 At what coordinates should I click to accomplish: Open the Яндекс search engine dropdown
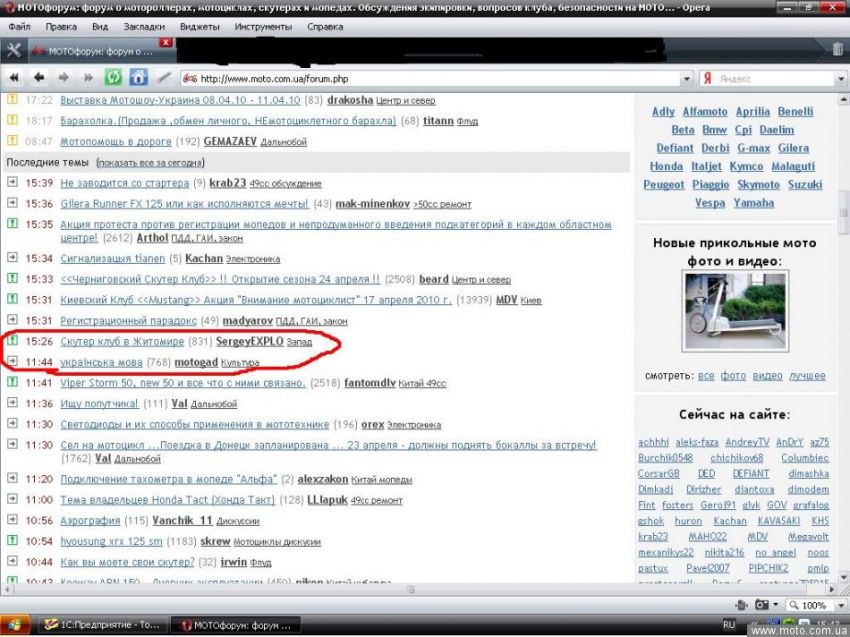coord(705,78)
